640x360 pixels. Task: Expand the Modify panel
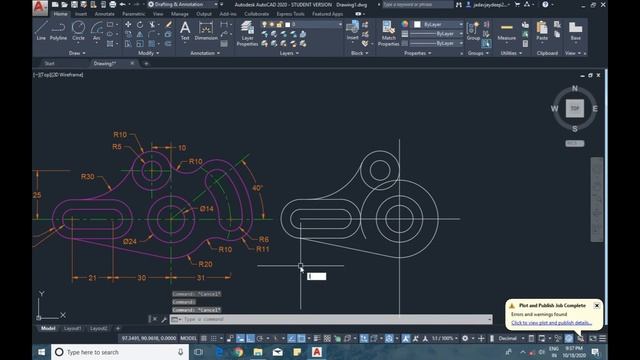click(x=148, y=53)
